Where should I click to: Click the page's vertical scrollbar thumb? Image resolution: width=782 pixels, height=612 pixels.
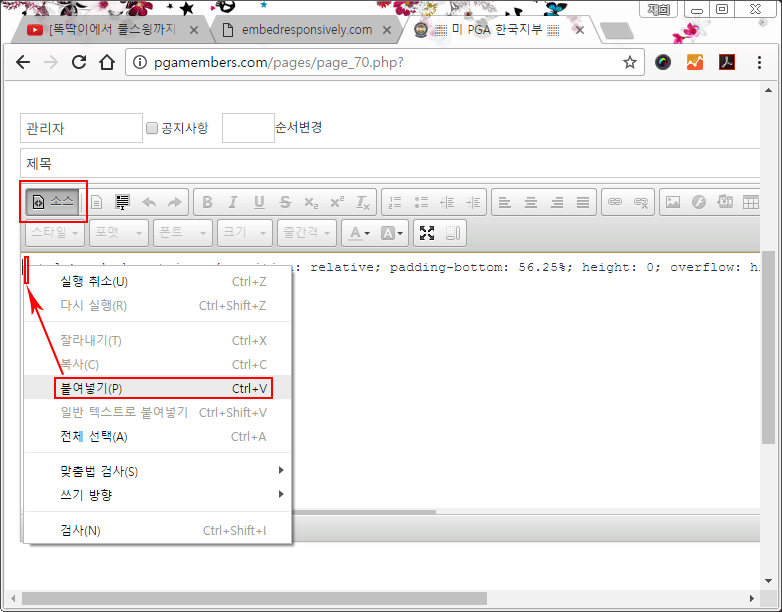(x=768, y=347)
